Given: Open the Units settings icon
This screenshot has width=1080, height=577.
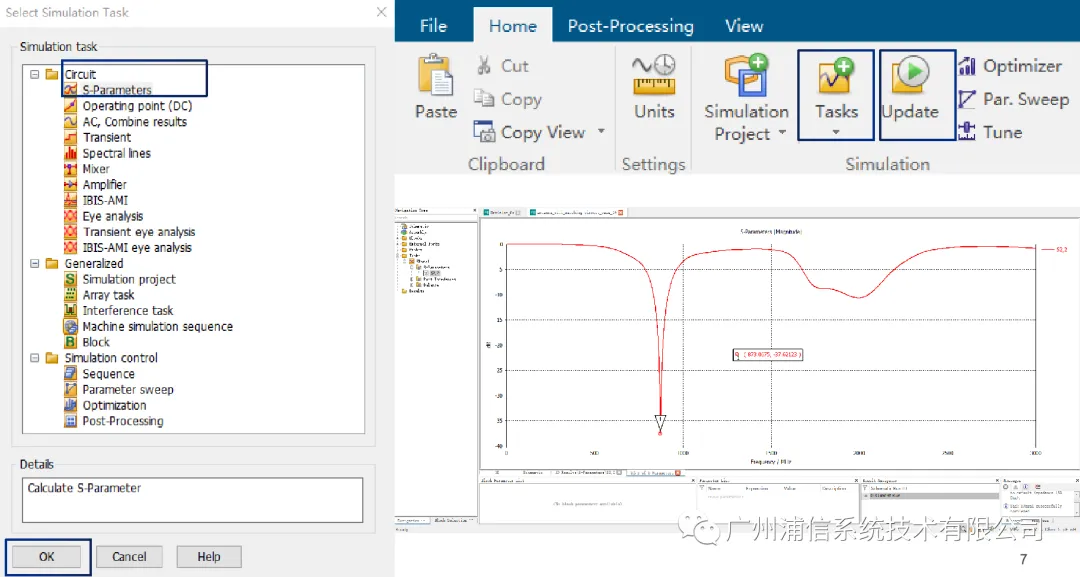Looking at the screenshot, I should click(654, 74).
